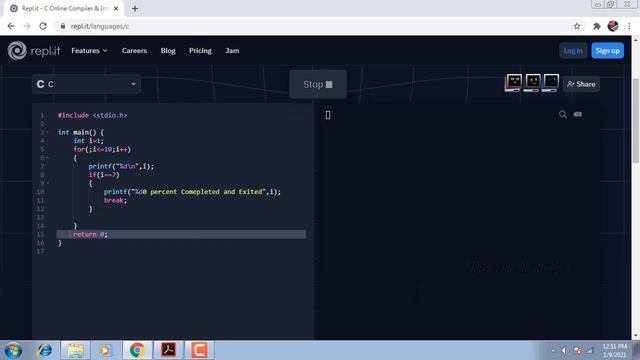Collapse the main function fold arrow
Image resolution: width=640 pixels, height=360 pixels.
coord(48,132)
